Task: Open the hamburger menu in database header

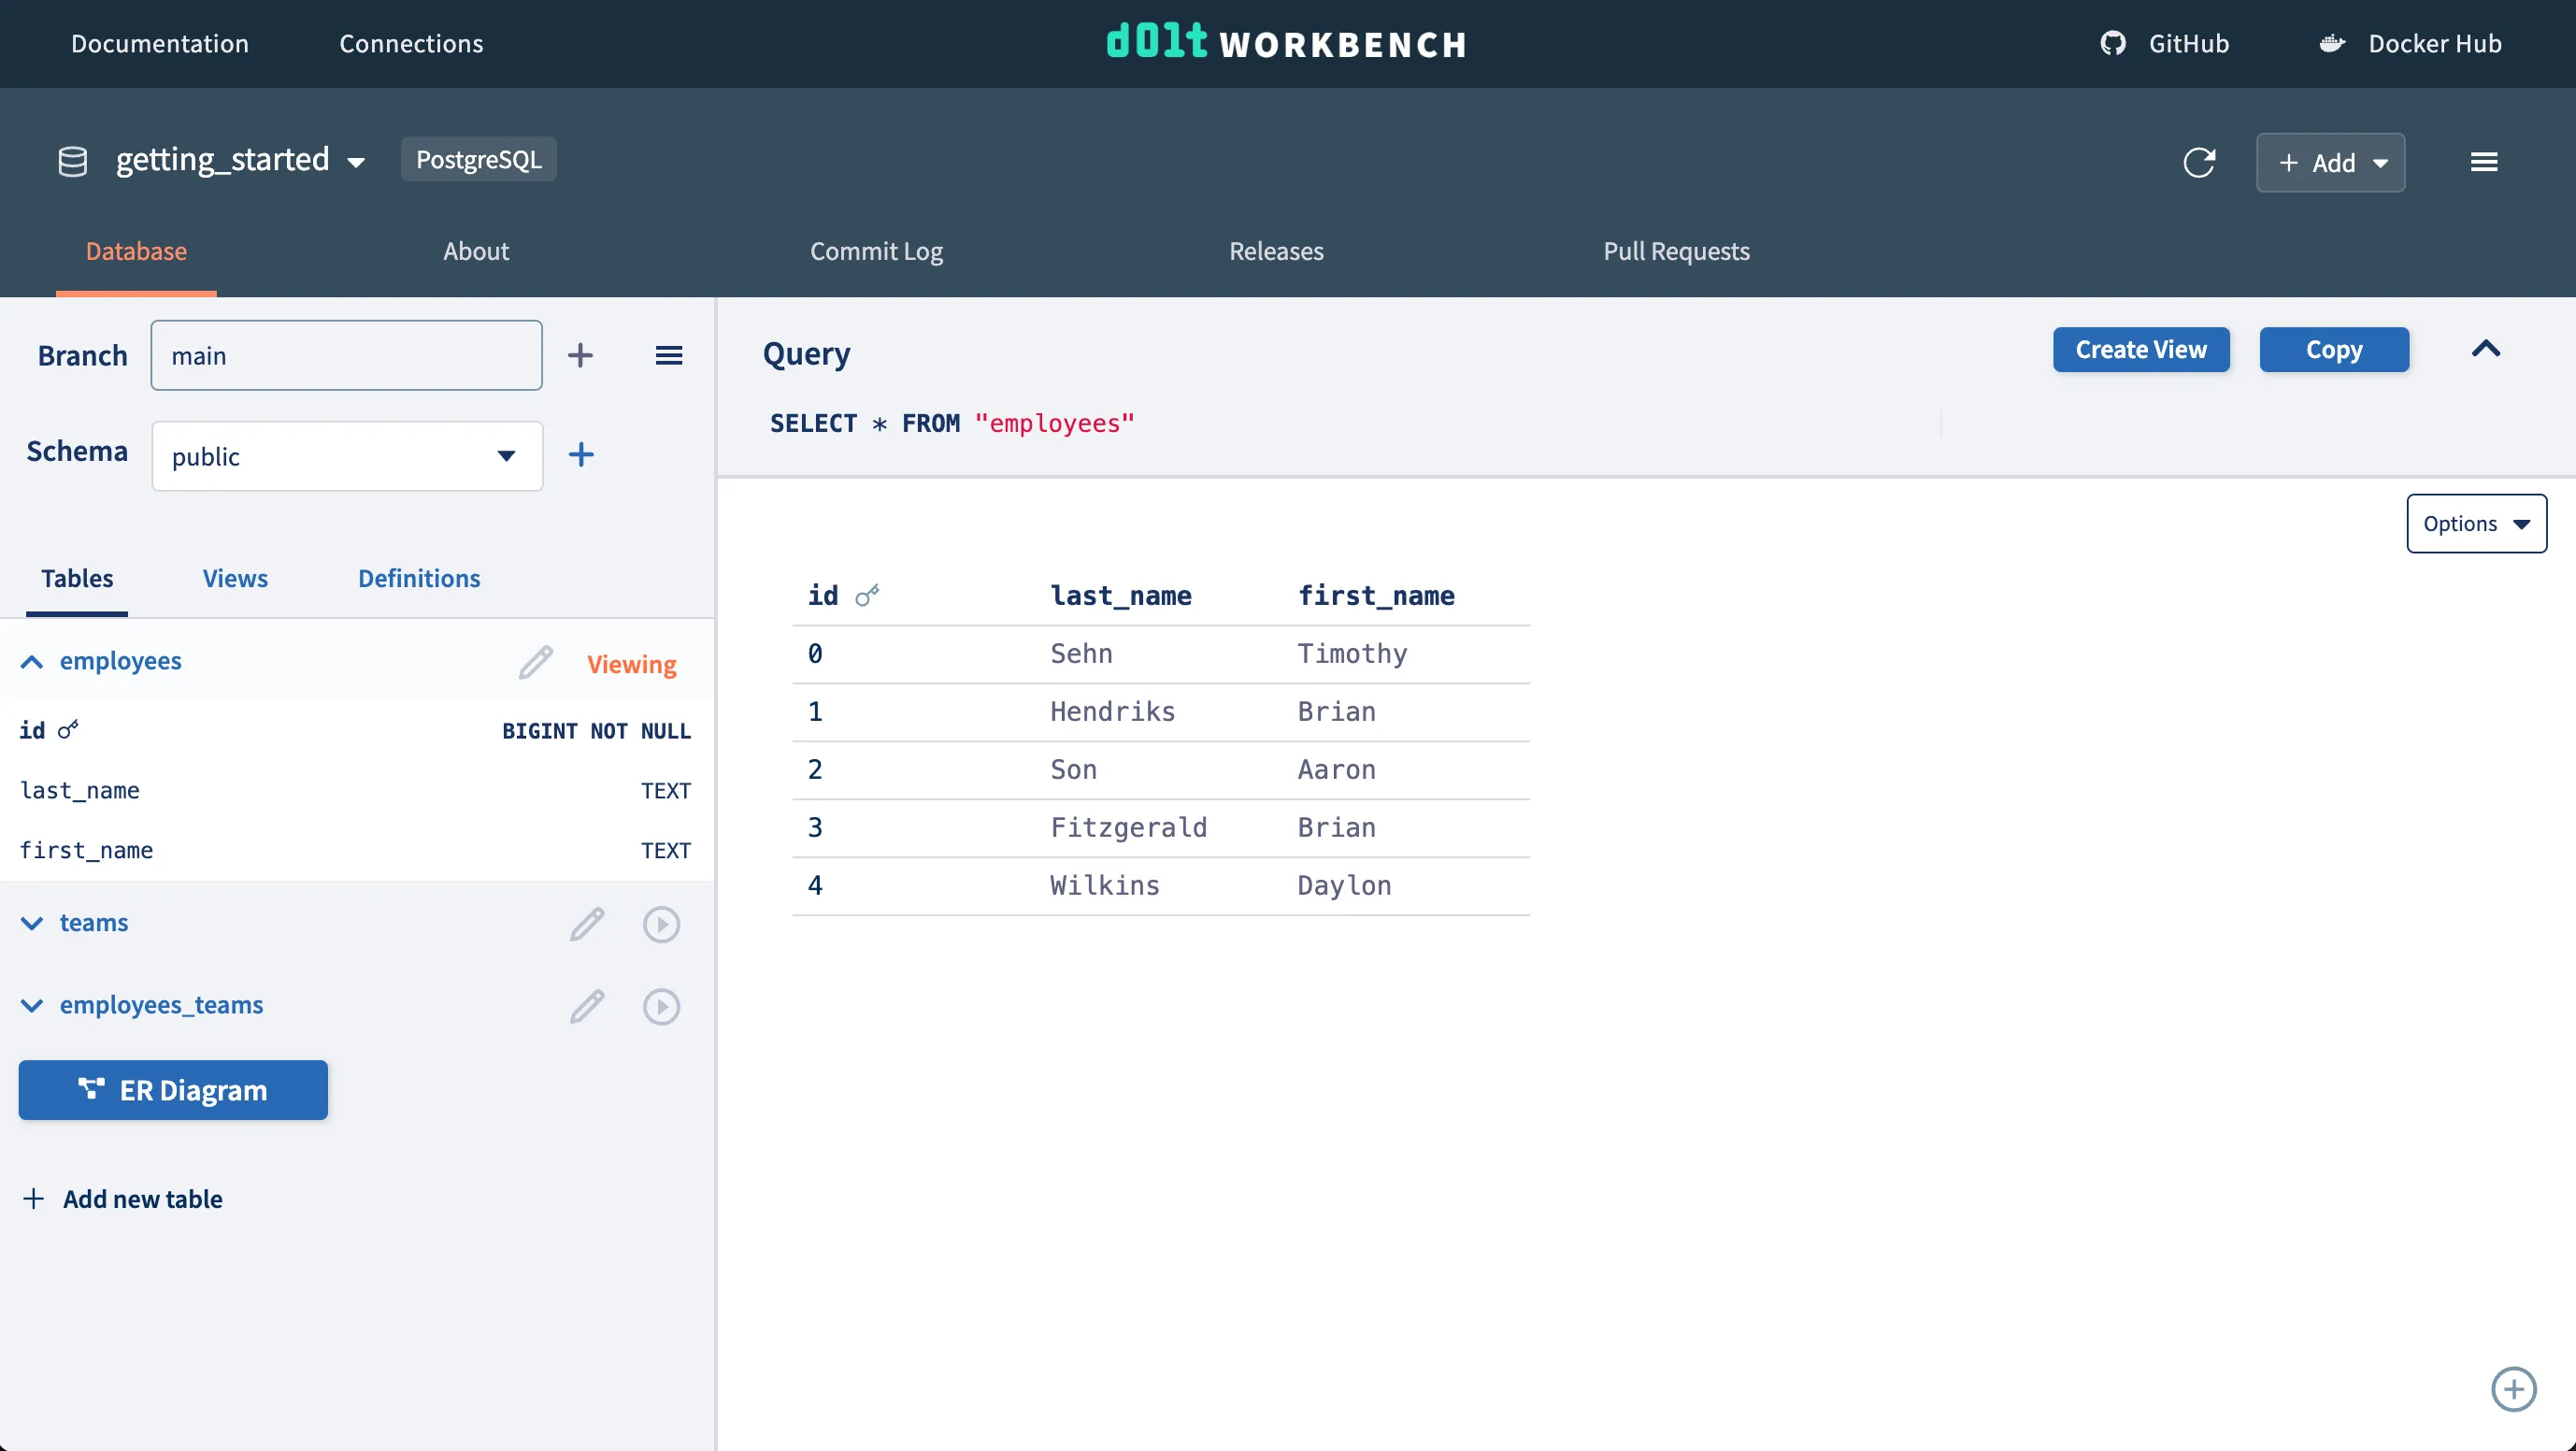Action: [2483, 162]
